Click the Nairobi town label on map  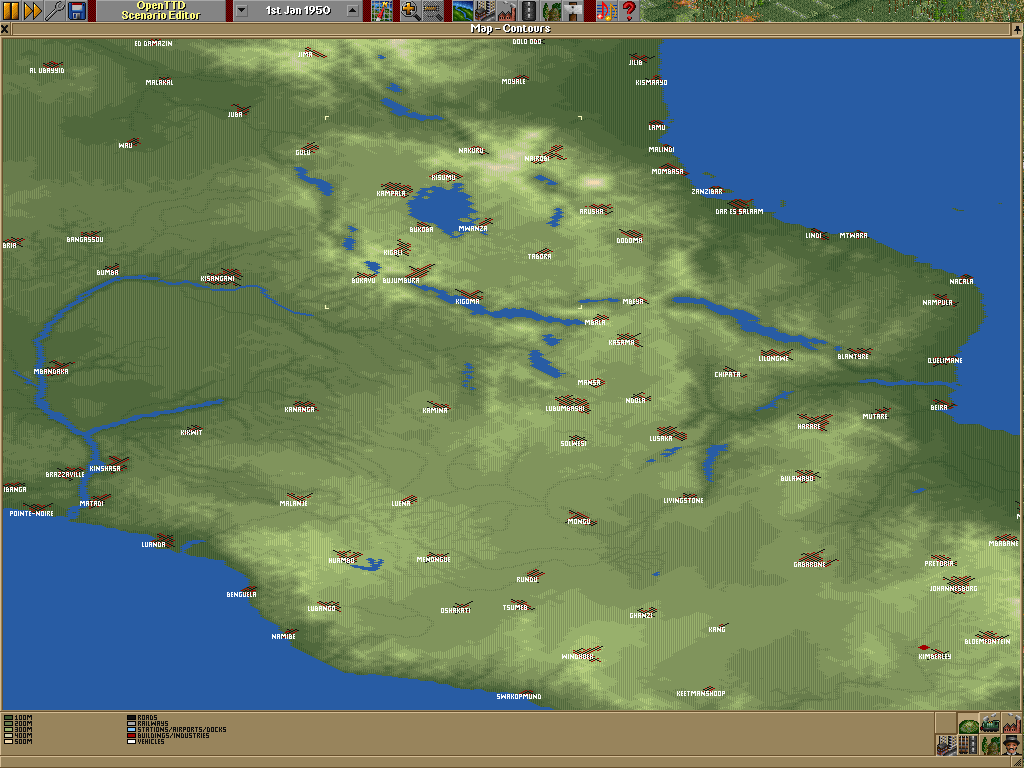coord(536,159)
